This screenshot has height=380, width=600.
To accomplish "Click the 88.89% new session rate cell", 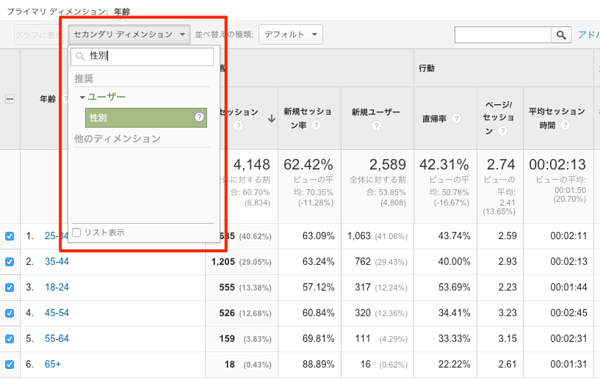I will 318,364.
